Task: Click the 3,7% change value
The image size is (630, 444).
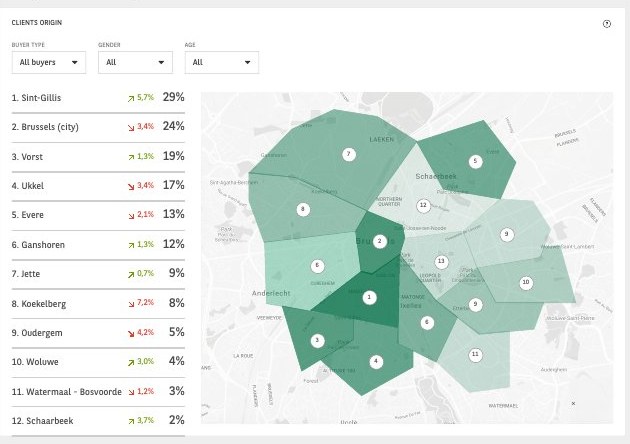Action: pos(145,420)
